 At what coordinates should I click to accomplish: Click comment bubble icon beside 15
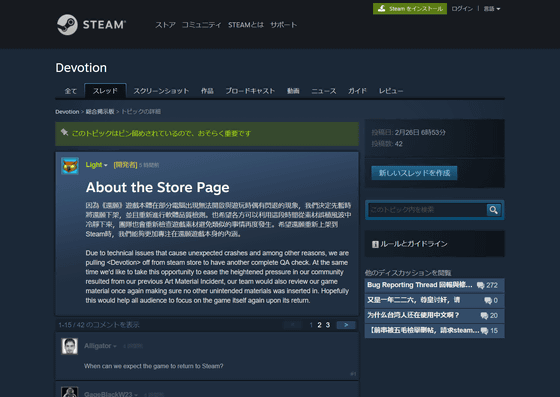tap(484, 331)
